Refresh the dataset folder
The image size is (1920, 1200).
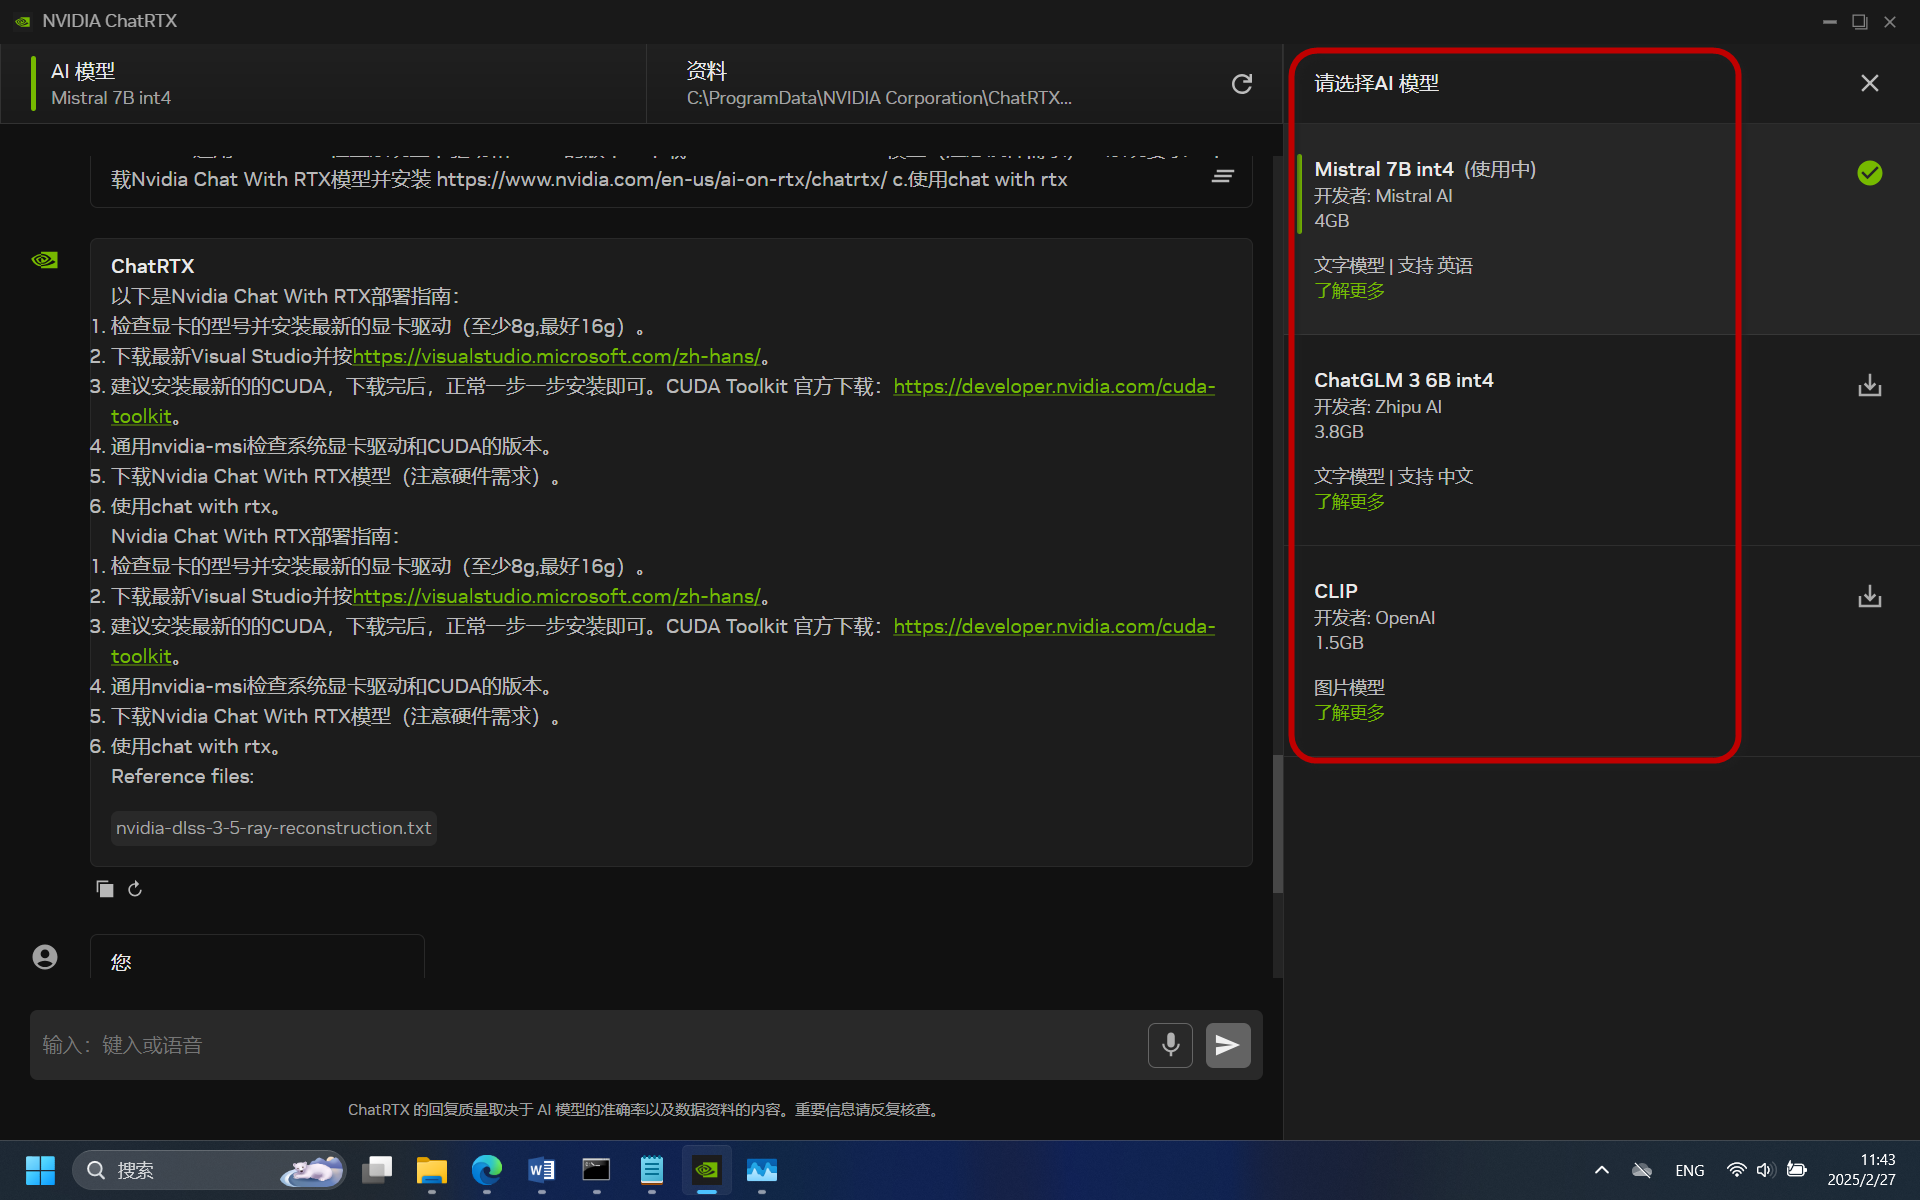point(1242,84)
